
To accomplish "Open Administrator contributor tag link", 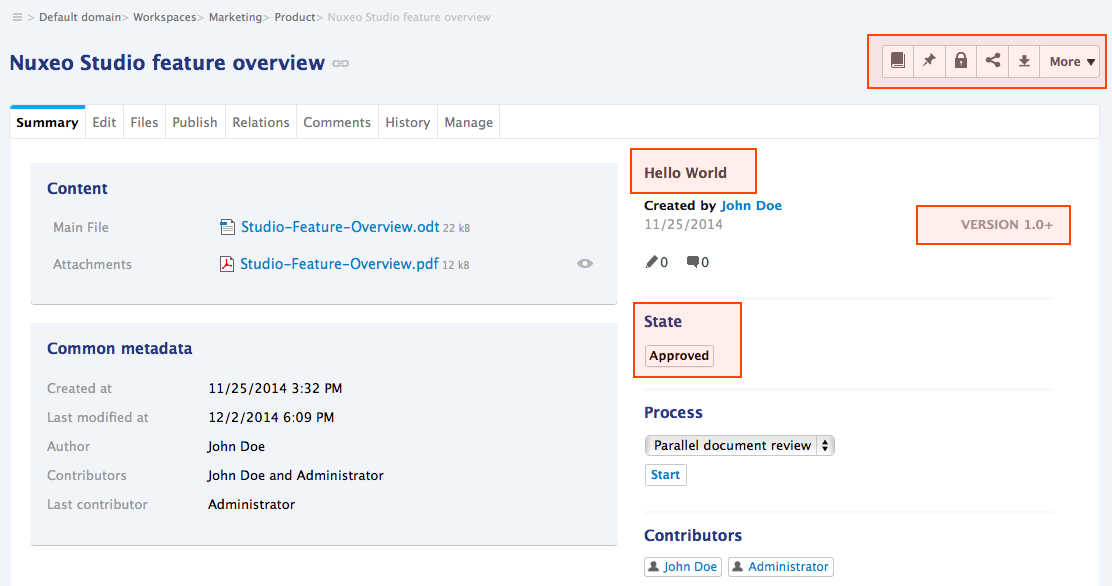I will click(788, 566).
